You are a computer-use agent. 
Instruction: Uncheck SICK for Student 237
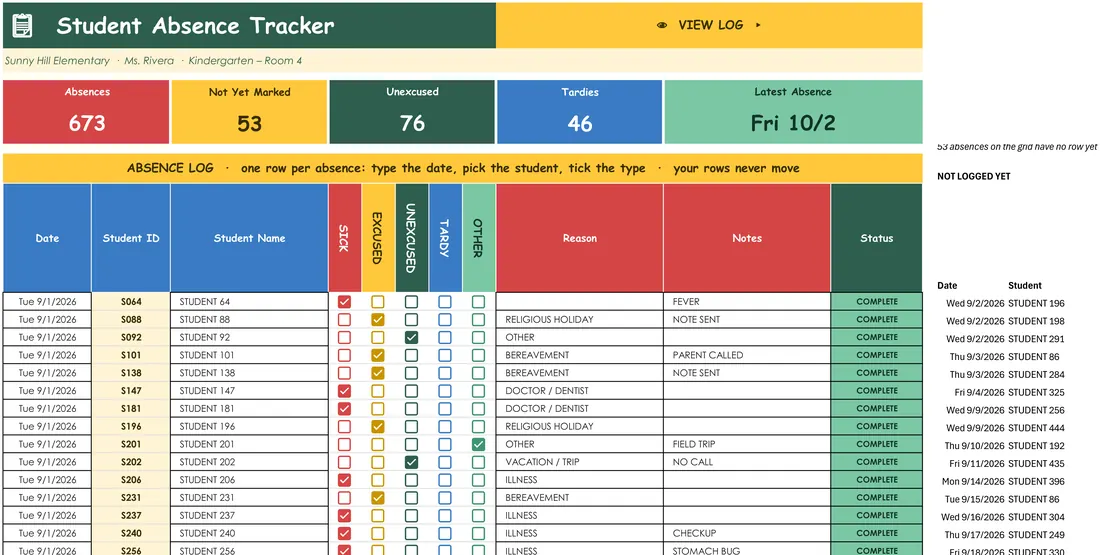coord(344,516)
